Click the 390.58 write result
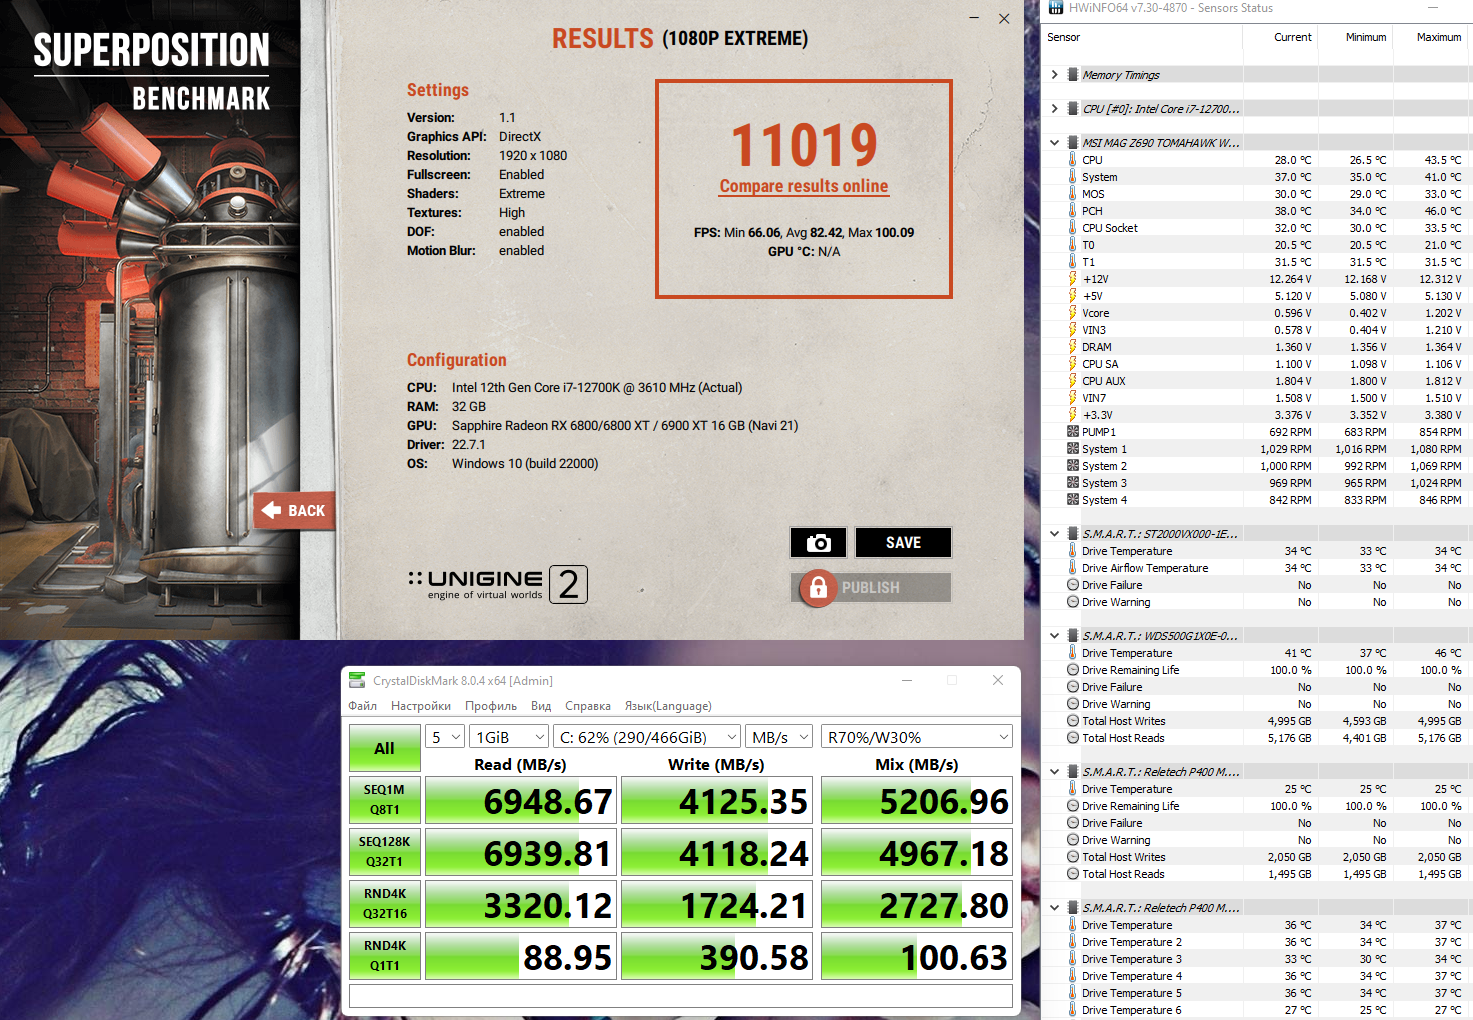 (x=715, y=957)
